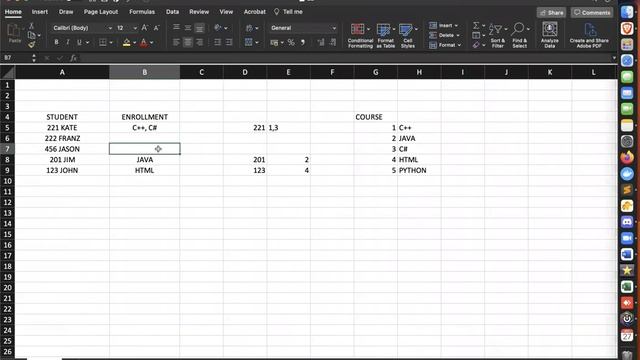Open the Comments pane
The width and height of the screenshot is (640, 360).
coord(592,13)
